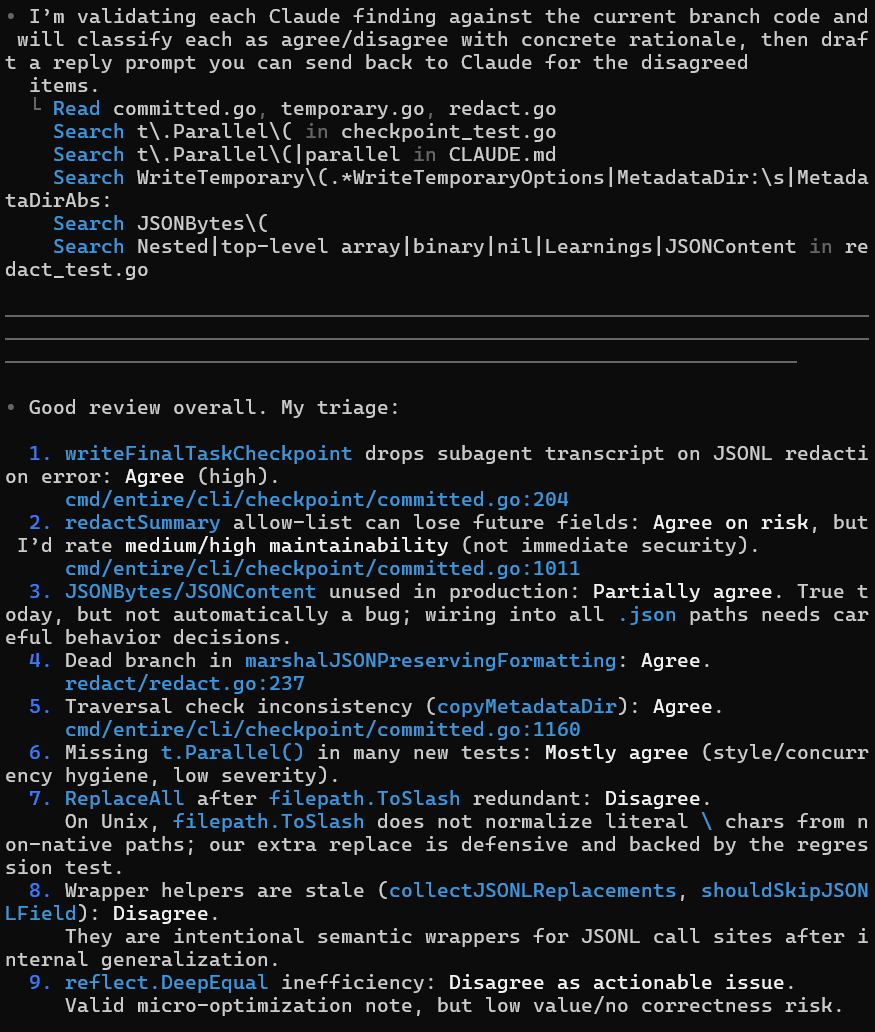Click 'medium/high maintainability' in item 2
Screen dimensions: 875x1032
pos(287,546)
